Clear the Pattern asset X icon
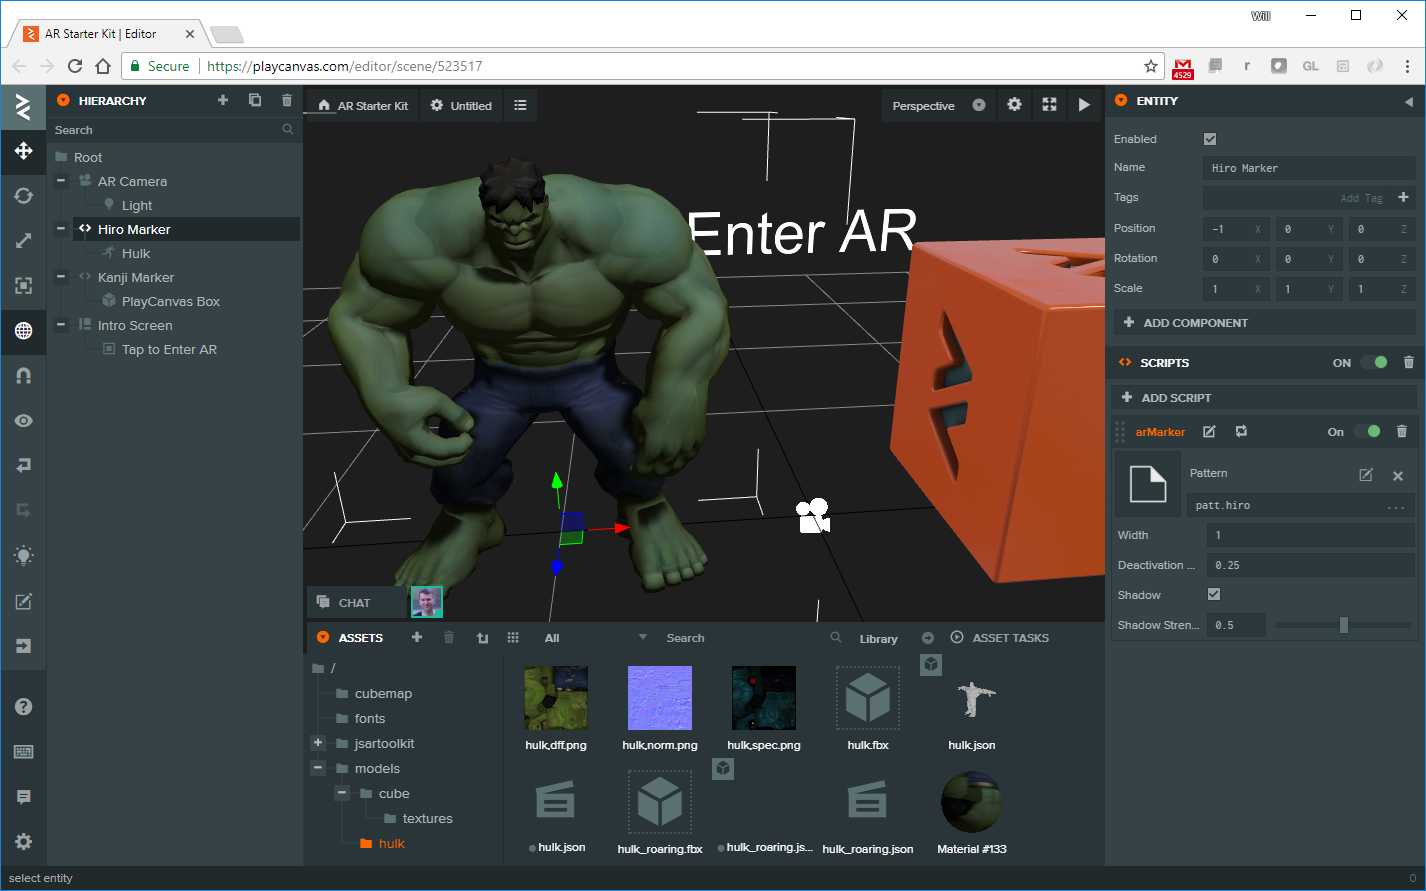1426x891 pixels. coord(1398,476)
